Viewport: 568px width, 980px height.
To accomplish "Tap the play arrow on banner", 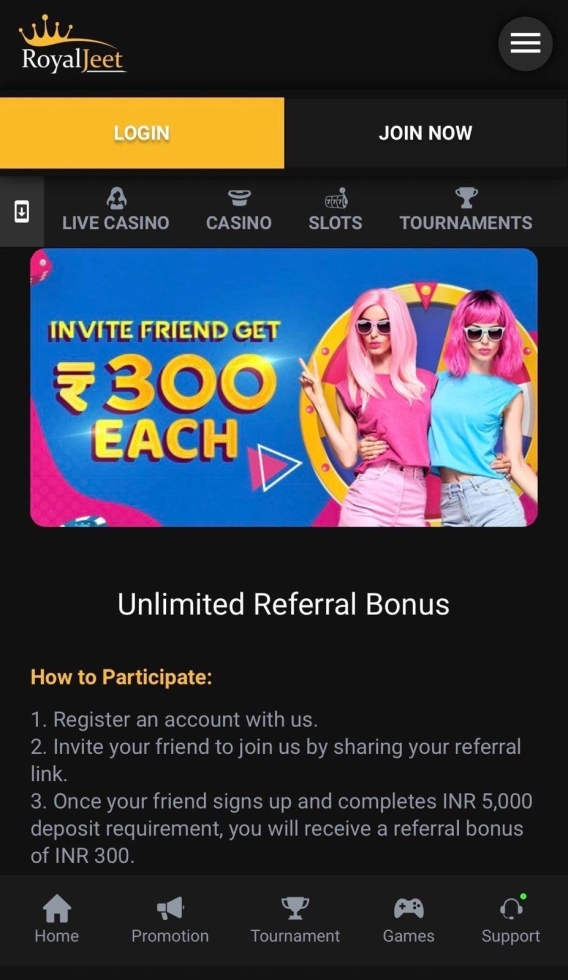I will pyautogui.click(x=274, y=467).
